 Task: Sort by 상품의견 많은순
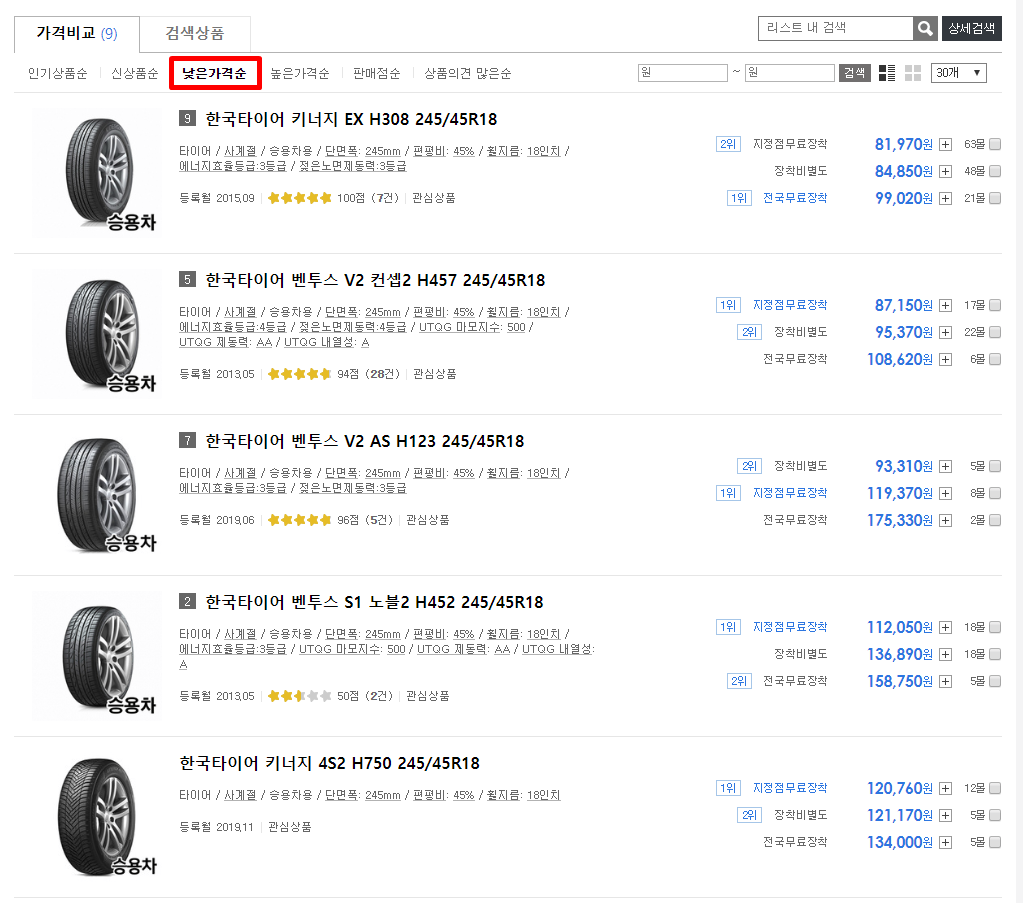tap(468, 73)
